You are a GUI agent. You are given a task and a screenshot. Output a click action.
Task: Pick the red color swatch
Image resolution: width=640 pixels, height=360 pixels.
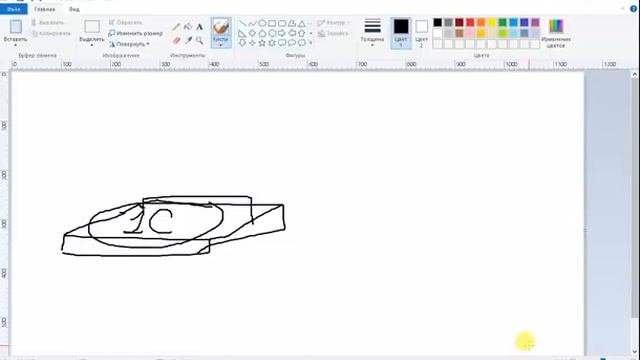(470, 22)
